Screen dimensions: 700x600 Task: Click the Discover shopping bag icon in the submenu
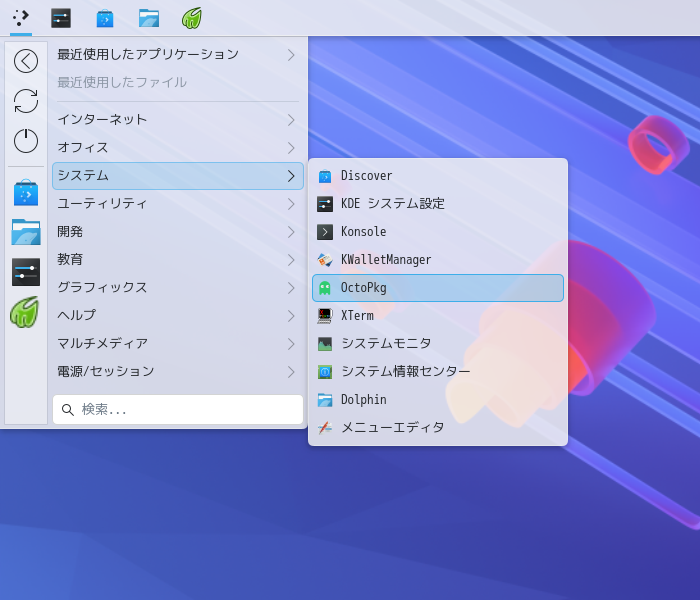coord(325,176)
